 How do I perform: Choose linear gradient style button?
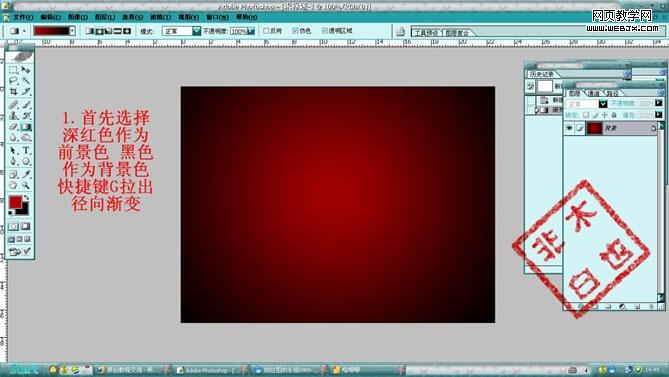point(90,31)
